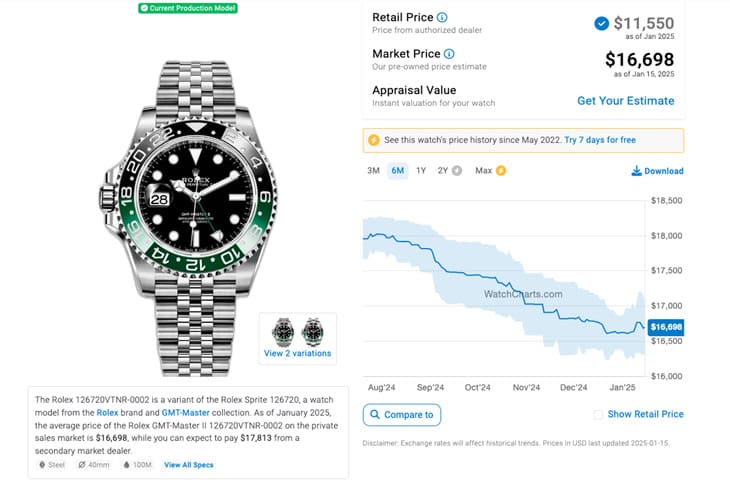Click Try 7 days for free
This screenshot has height=482, width=730.
600,140
